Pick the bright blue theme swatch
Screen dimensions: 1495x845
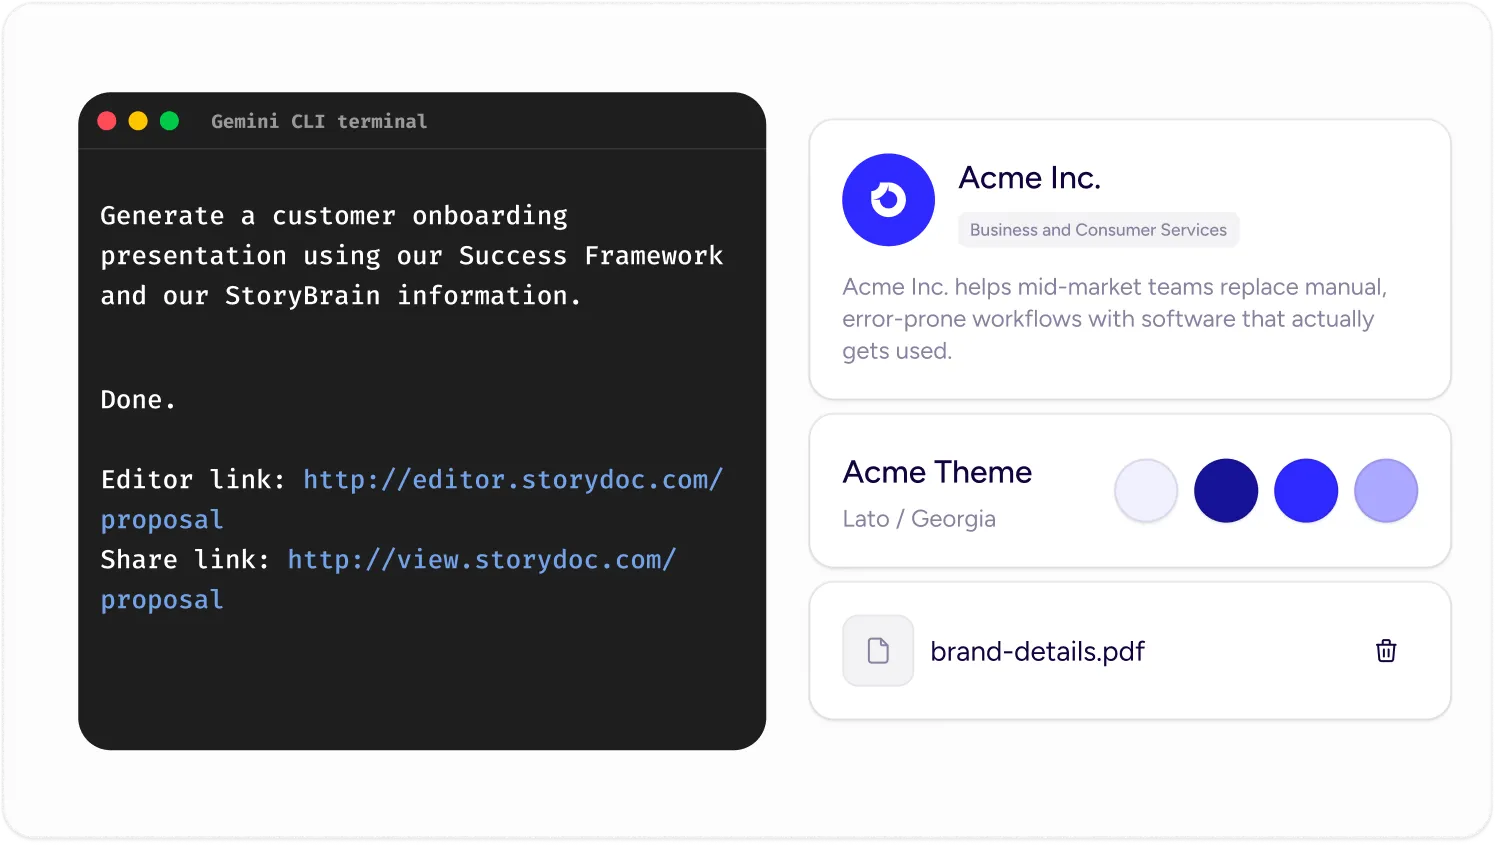(x=1306, y=491)
